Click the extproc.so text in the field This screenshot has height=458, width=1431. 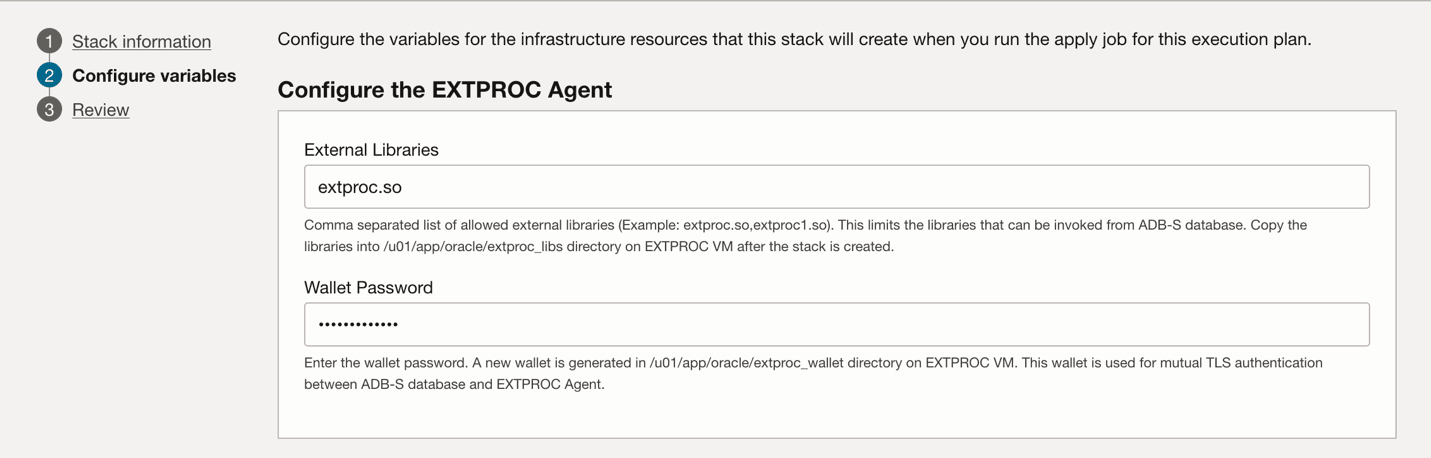coord(360,187)
